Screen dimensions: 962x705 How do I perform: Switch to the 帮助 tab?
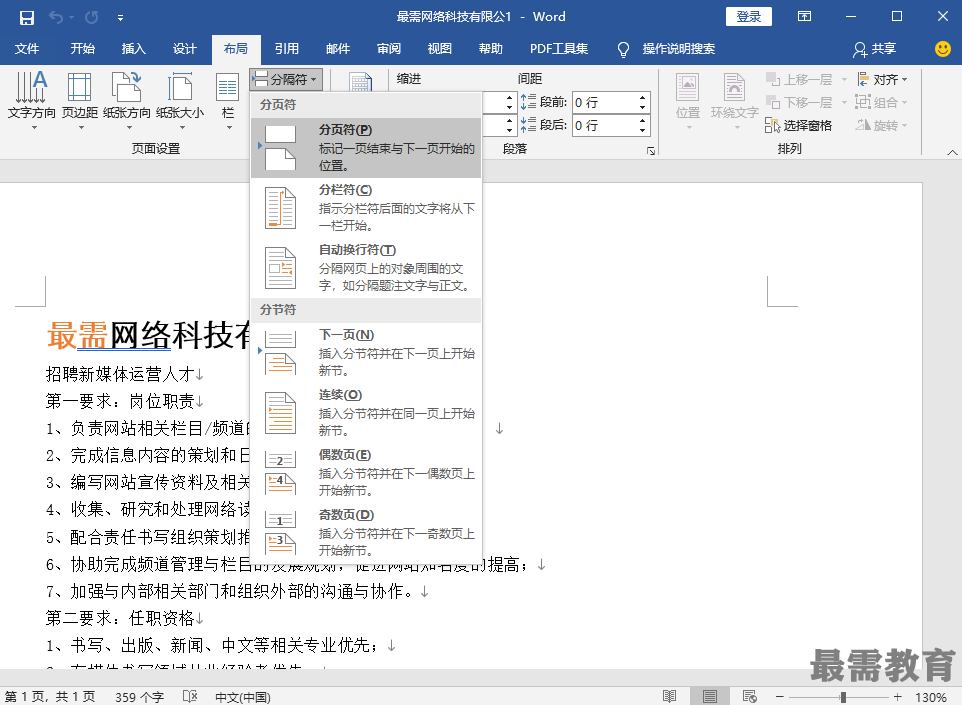click(490, 48)
